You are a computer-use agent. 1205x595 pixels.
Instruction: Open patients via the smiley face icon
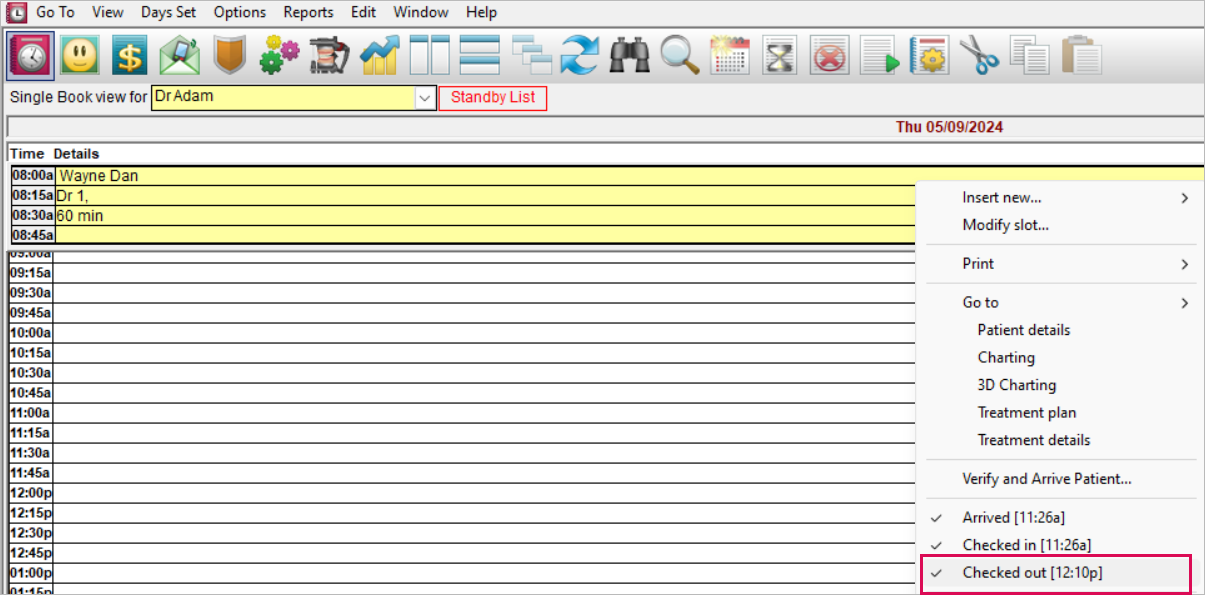click(x=79, y=55)
